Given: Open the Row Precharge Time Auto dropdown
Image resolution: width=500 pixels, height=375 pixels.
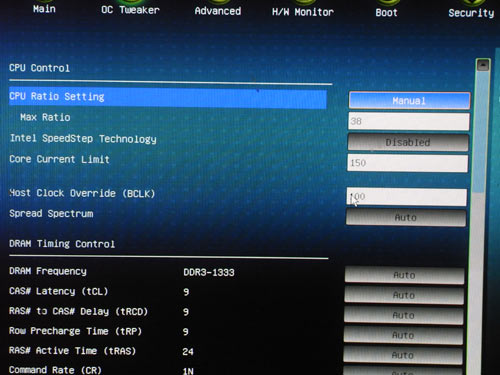Looking at the screenshot, I should 403,335.
